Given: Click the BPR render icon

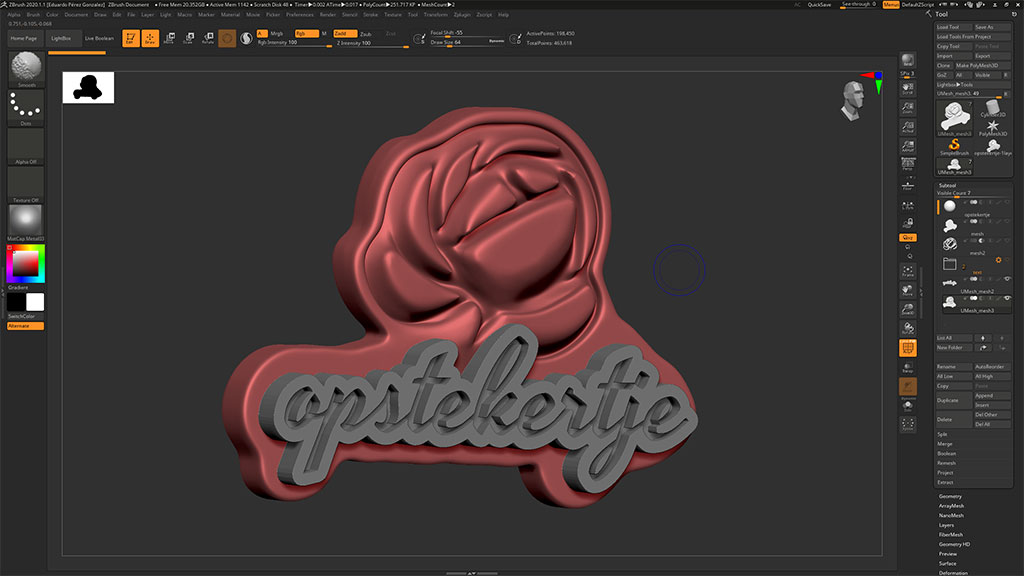Looking at the screenshot, I should click(908, 61).
